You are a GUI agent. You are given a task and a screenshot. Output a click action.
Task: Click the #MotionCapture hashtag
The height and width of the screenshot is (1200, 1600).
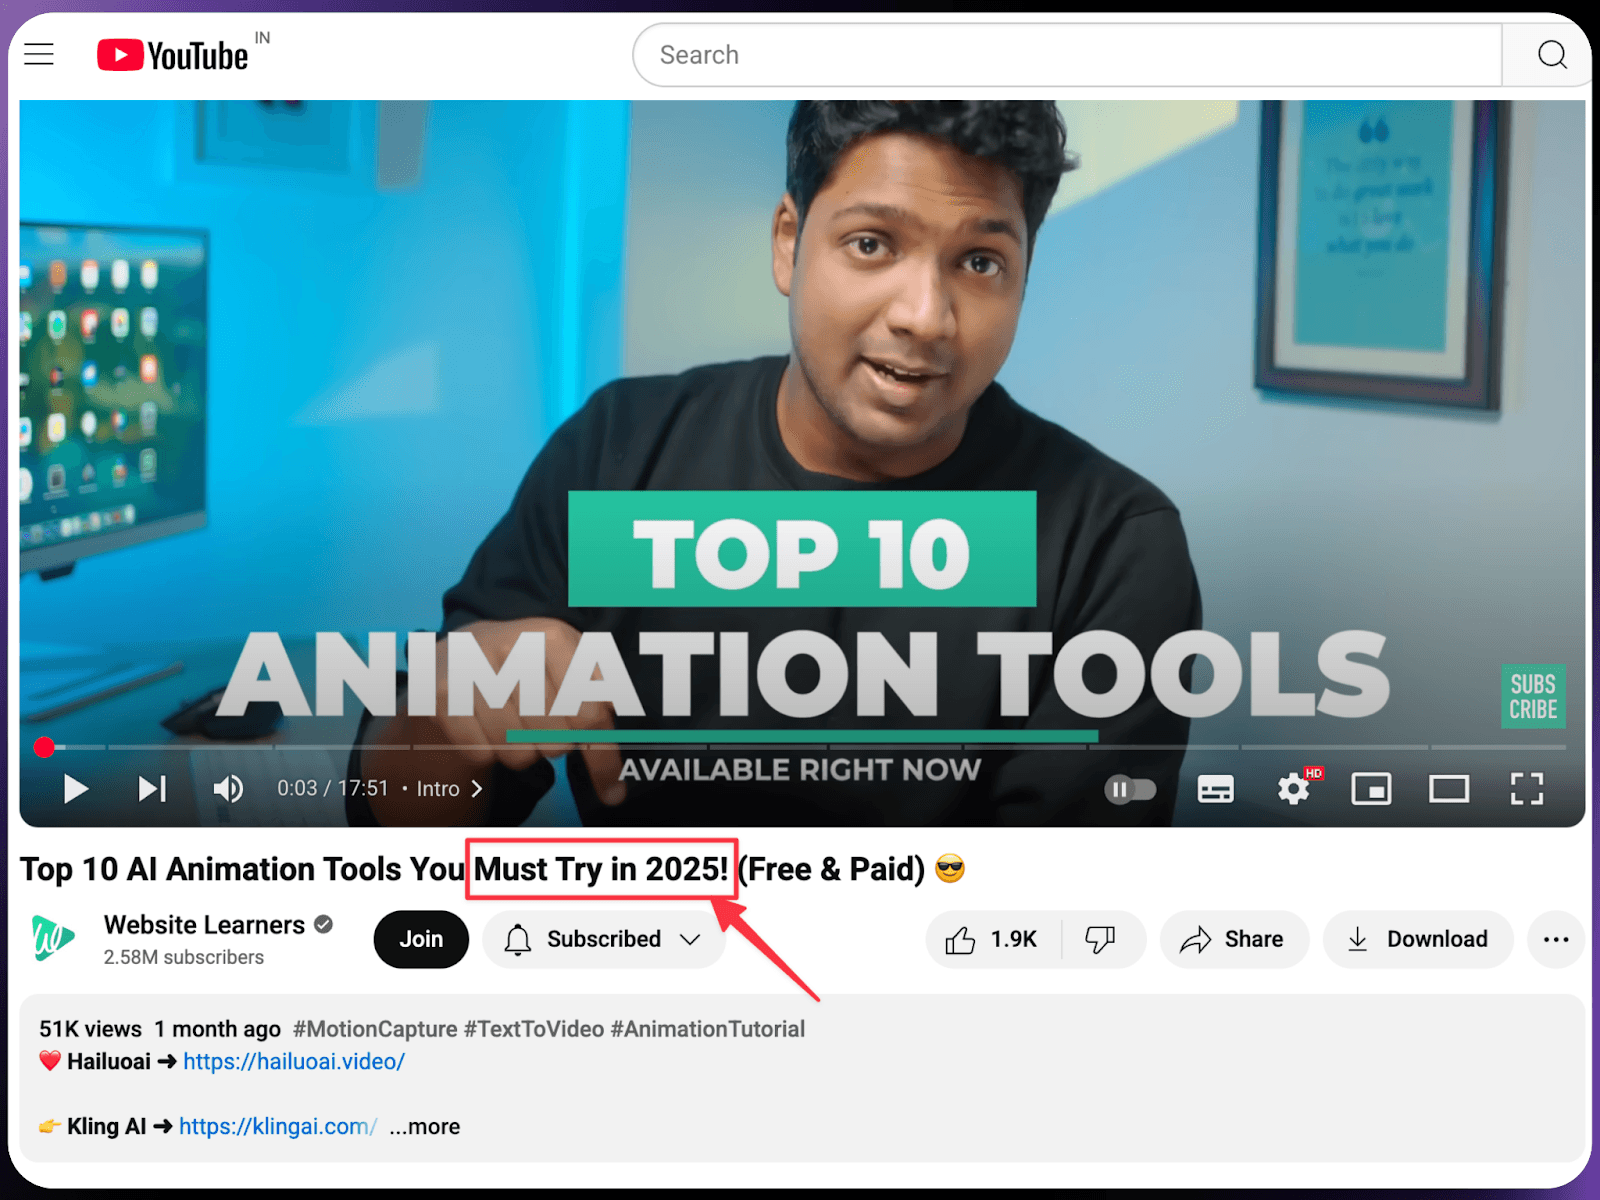[375, 1029]
